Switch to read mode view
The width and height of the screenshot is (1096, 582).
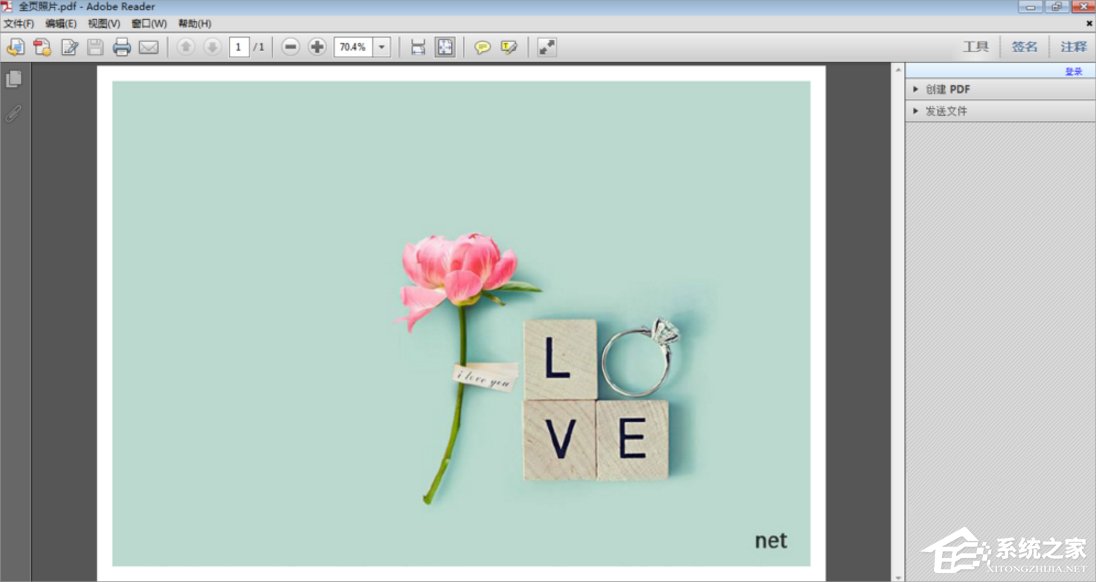[546, 47]
